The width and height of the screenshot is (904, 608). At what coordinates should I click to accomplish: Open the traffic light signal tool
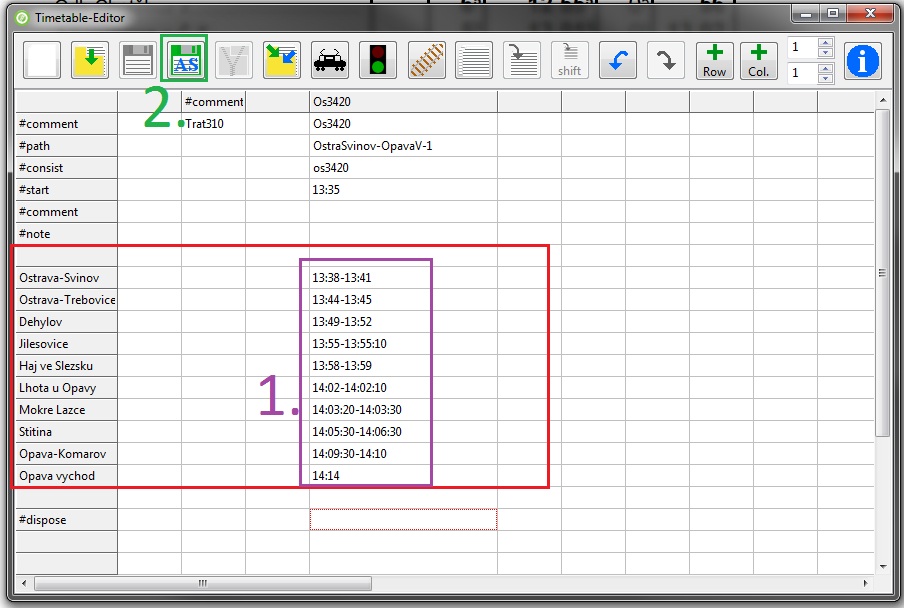[x=378, y=60]
